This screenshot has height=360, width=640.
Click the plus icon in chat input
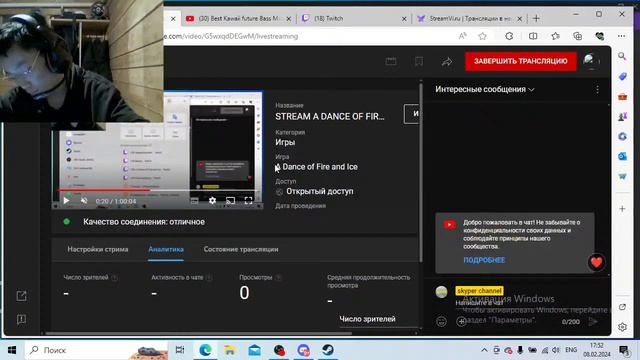click(461, 322)
